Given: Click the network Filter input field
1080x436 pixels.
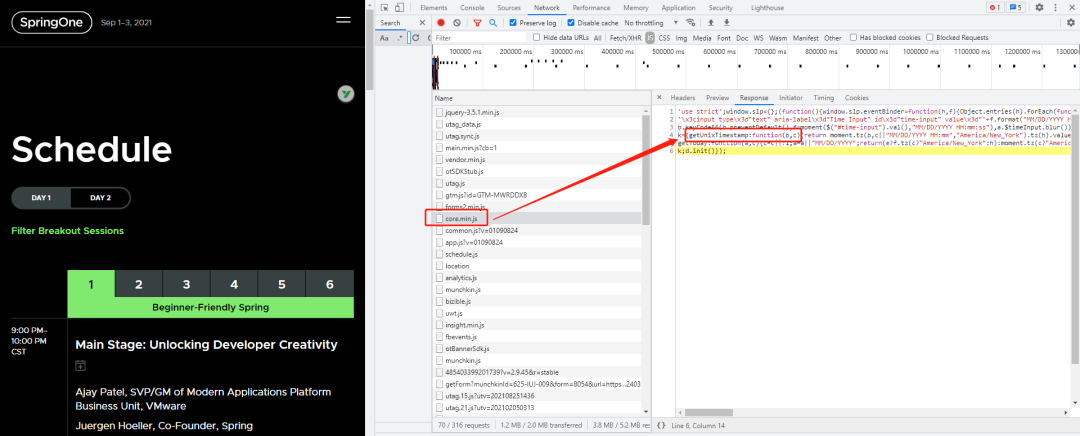Looking at the screenshot, I should tap(479, 38).
